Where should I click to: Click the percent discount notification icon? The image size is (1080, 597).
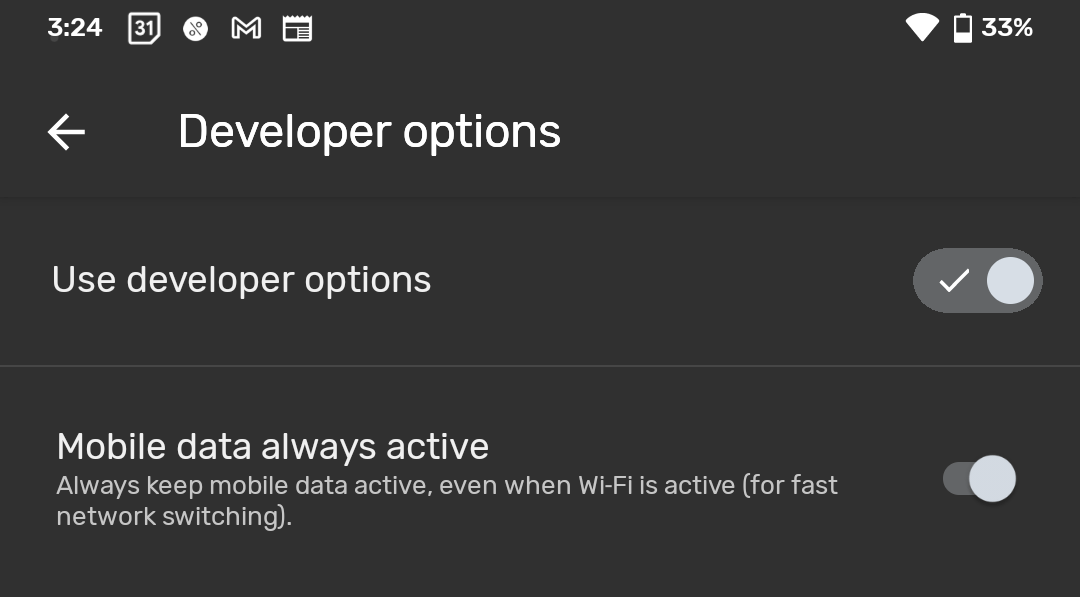click(195, 27)
